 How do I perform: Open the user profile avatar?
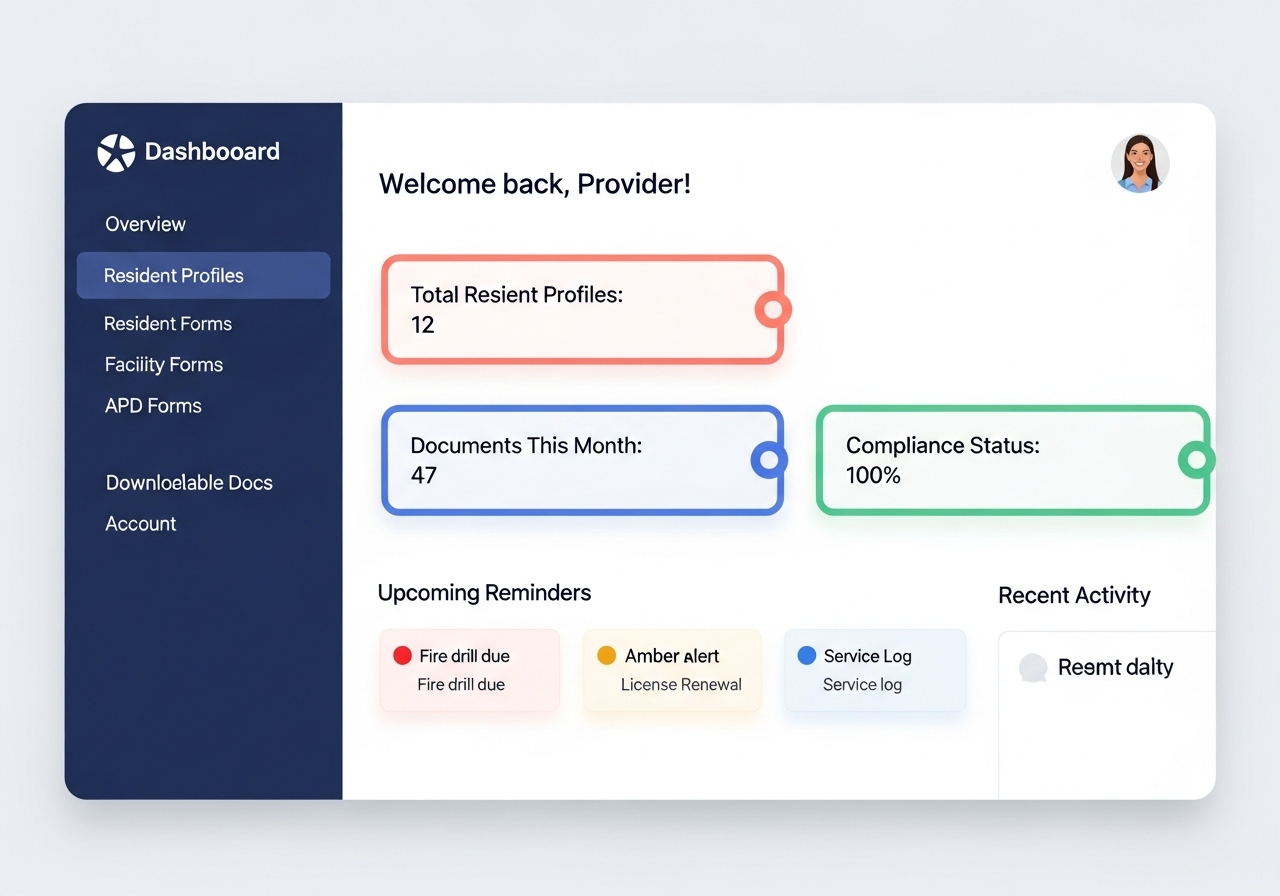(x=1140, y=163)
